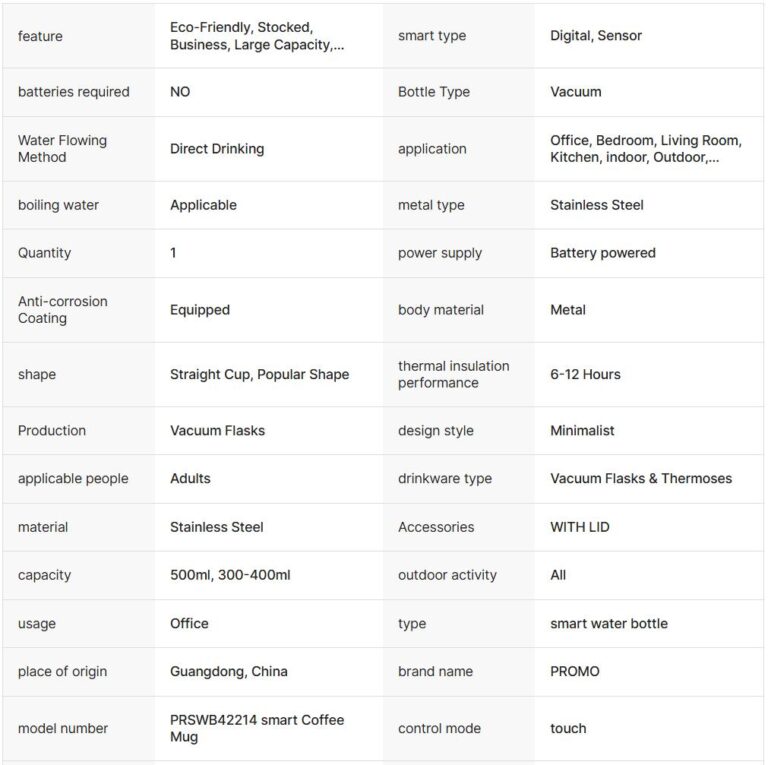Select the 'Straight Cup, Popular Shape' value
This screenshot has width=768, height=765.
click(259, 375)
